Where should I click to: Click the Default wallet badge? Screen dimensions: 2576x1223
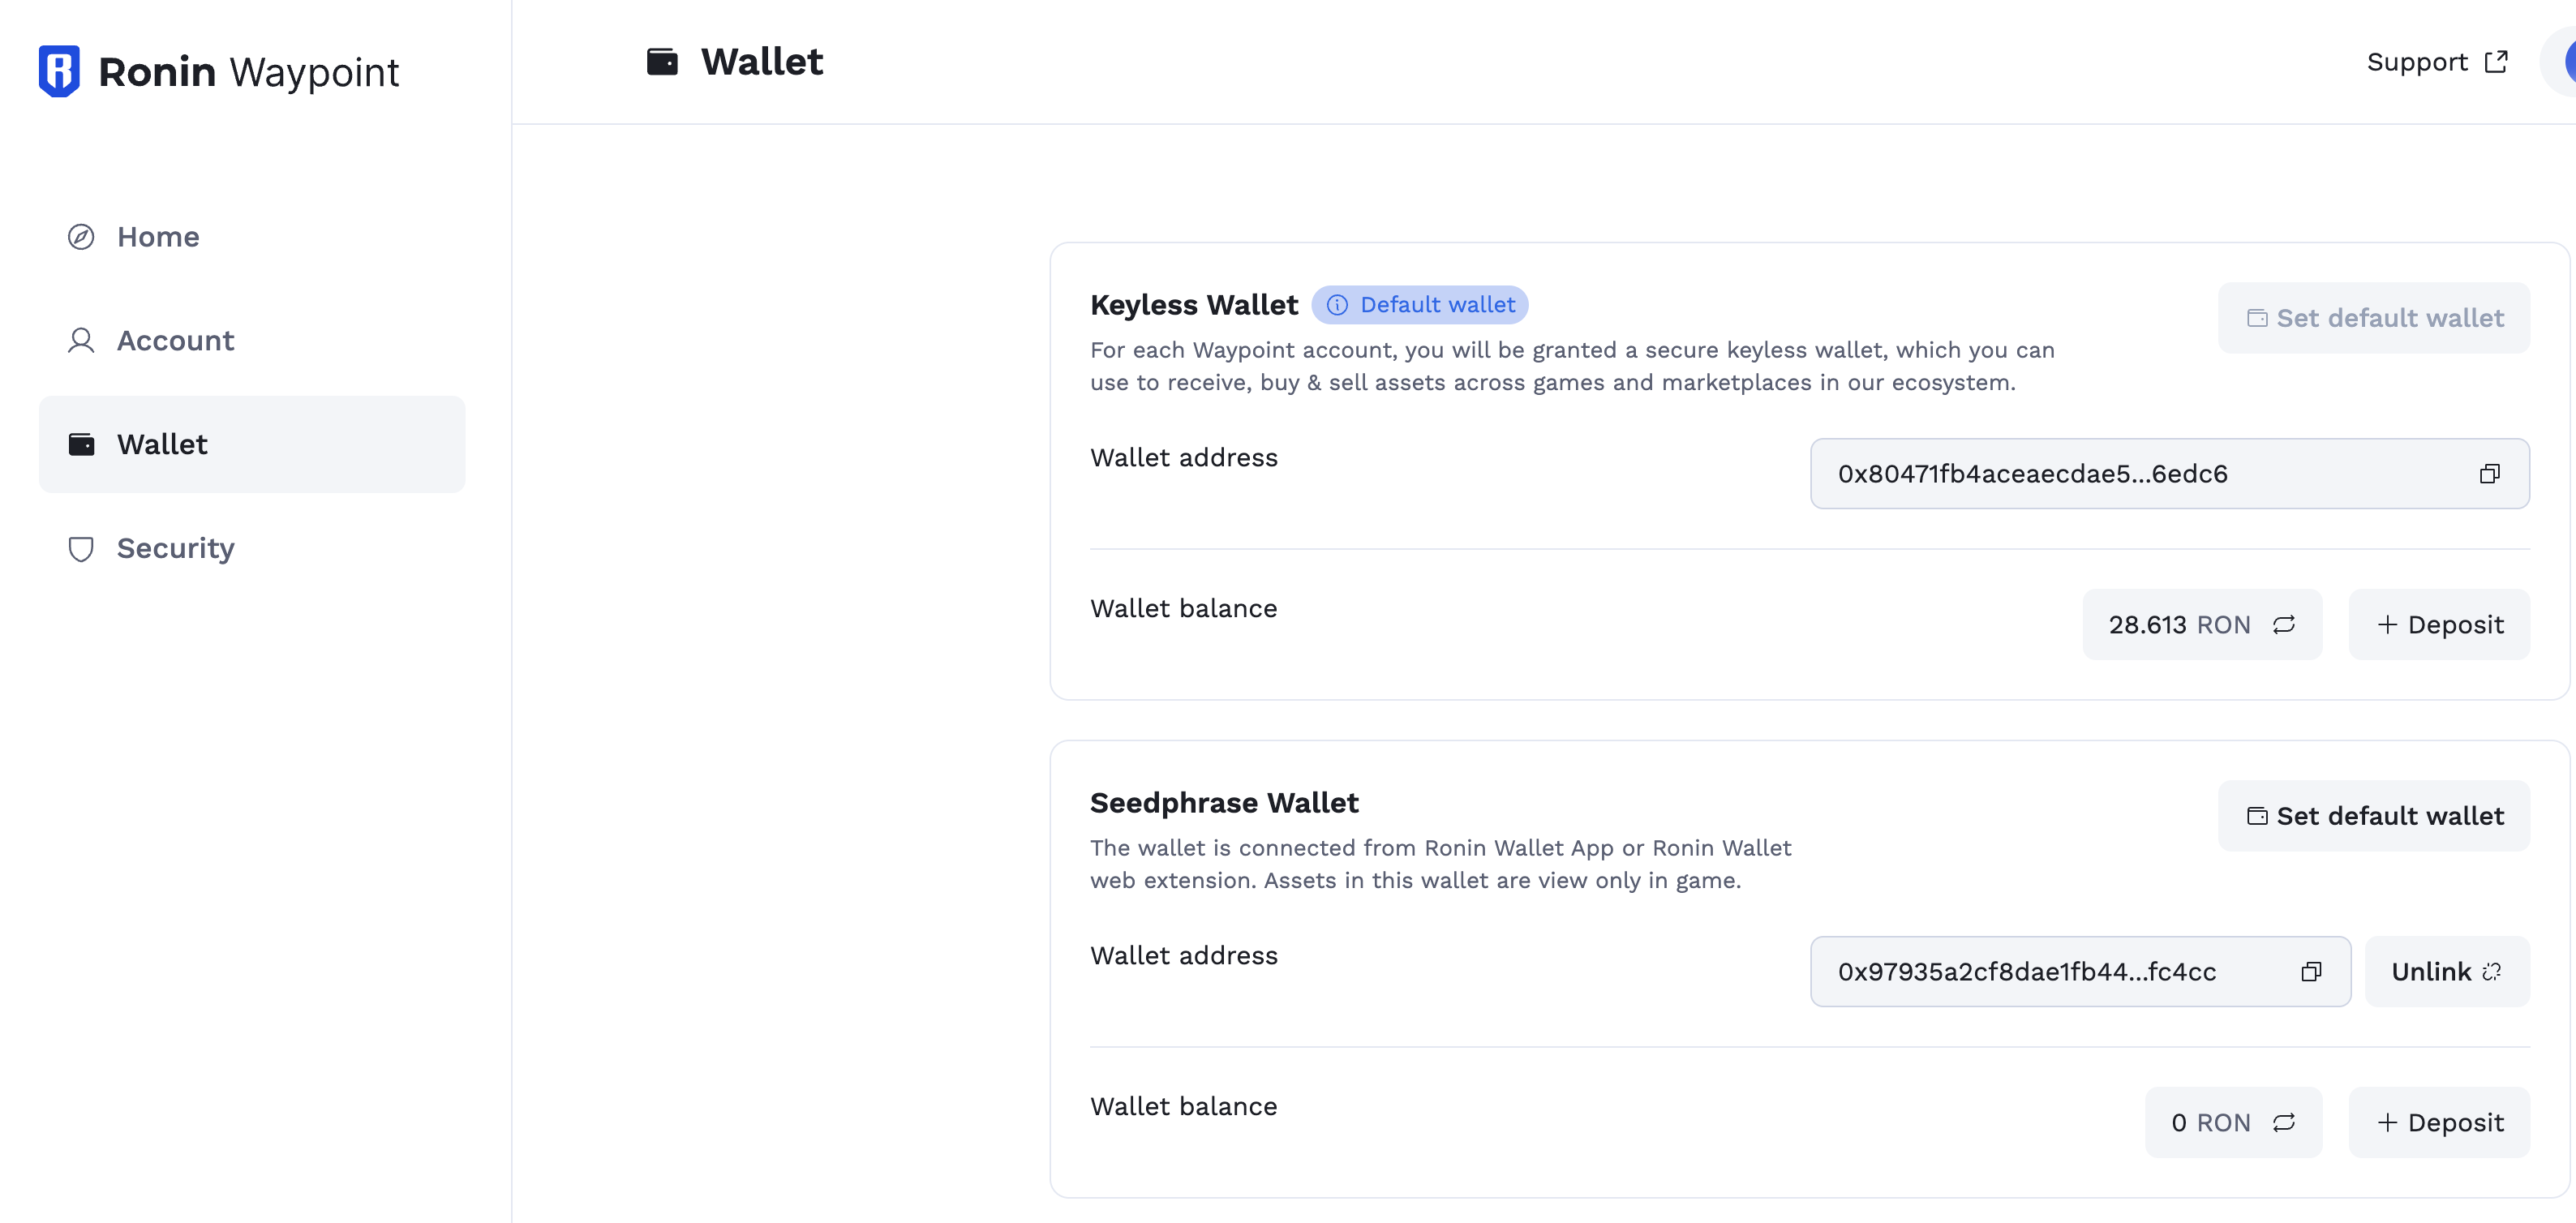point(1419,305)
